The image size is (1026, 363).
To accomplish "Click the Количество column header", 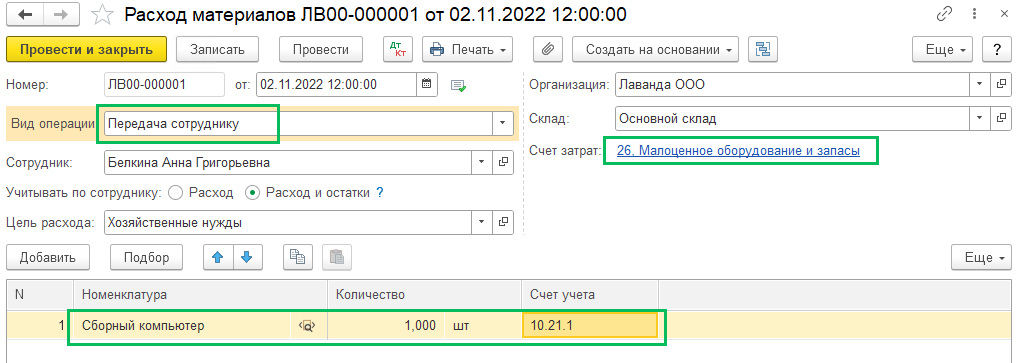I will (425, 294).
